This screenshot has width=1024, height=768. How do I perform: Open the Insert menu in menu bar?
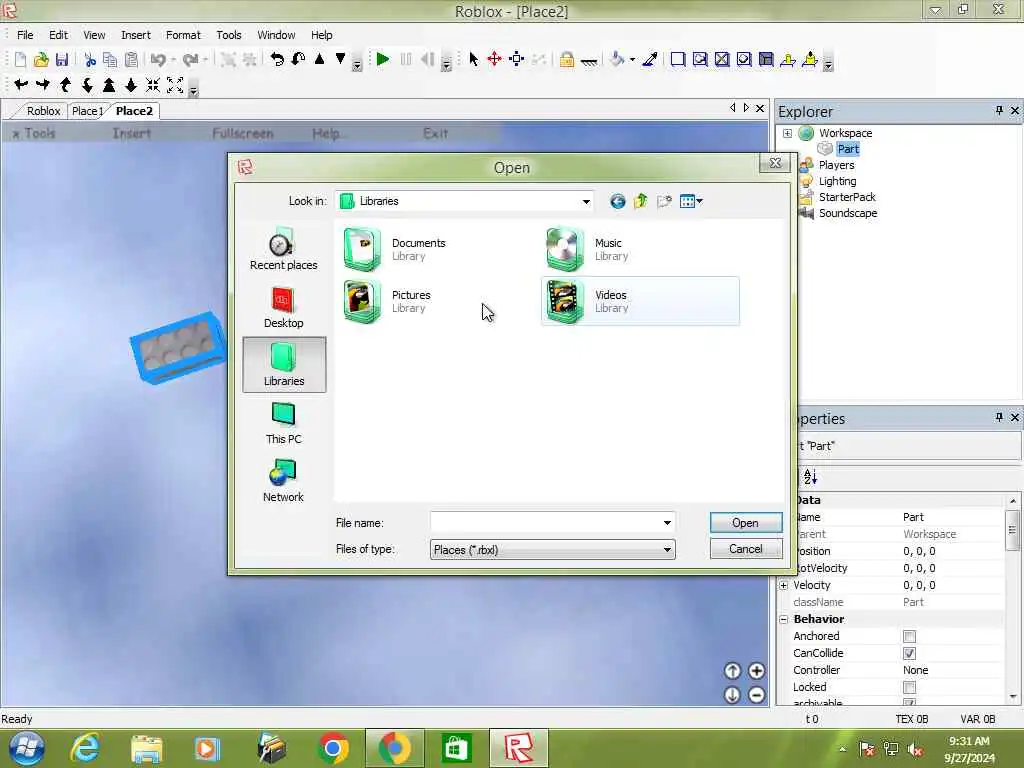pos(135,35)
